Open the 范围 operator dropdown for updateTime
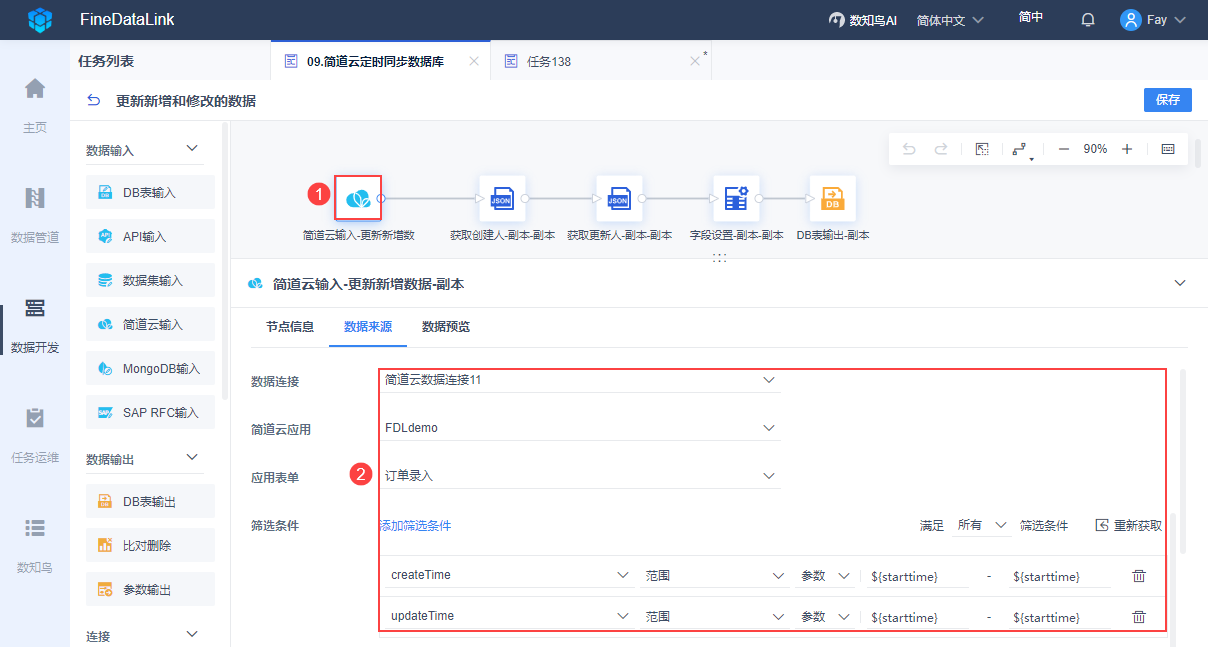The height and width of the screenshot is (647, 1208). click(715, 616)
